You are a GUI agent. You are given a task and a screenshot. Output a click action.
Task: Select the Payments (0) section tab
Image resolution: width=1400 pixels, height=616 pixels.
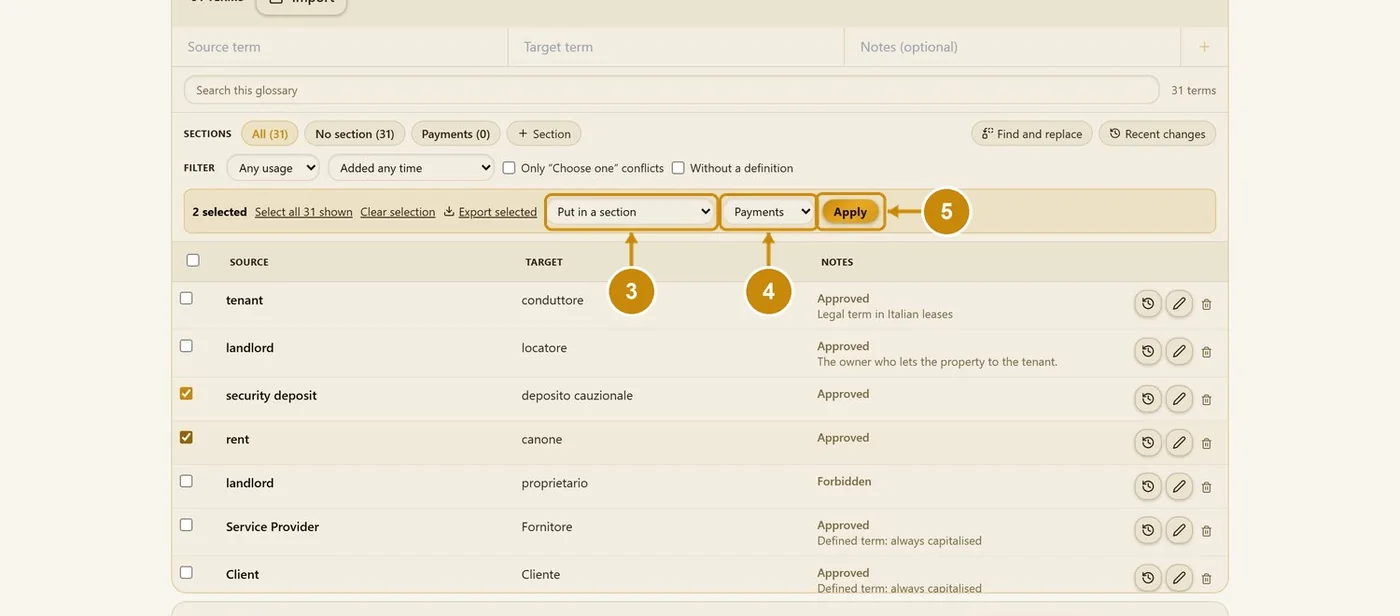(456, 134)
